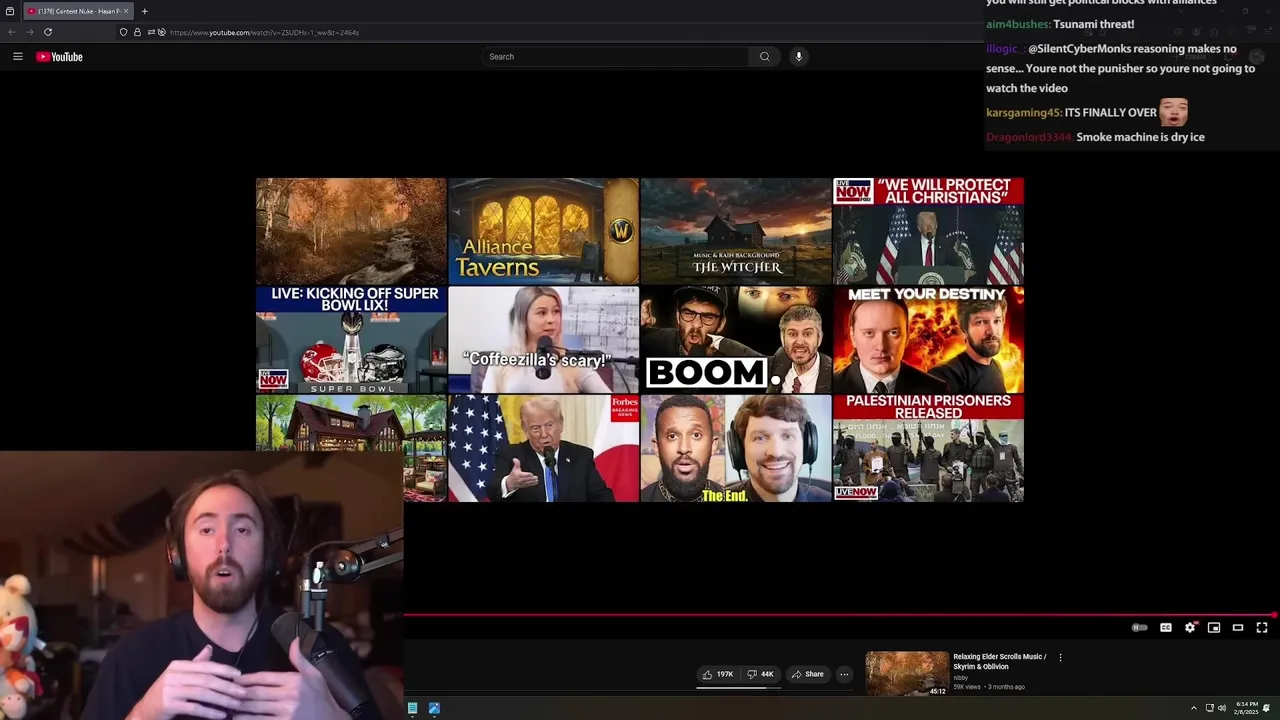Open 'Live: Kicking Off Super Bowl LIX' video
The width and height of the screenshot is (1280, 720).
click(x=351, y=339)
